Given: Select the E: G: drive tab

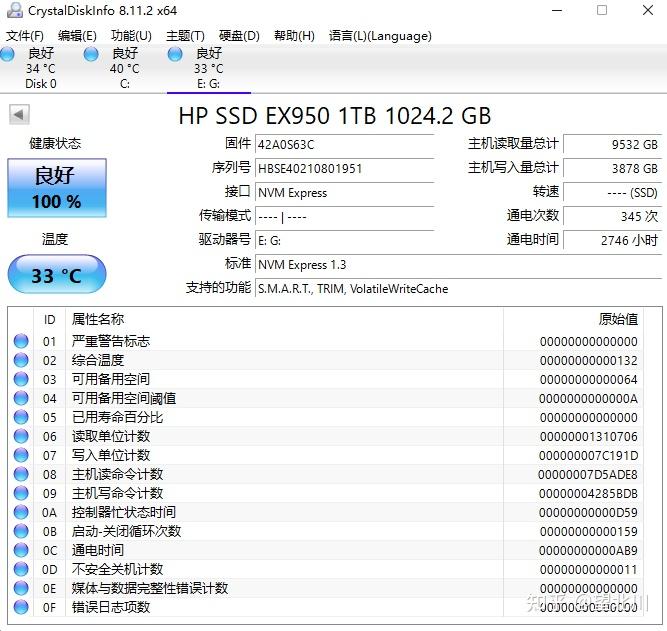Looking at the screenshot, I should coord(208,68).
